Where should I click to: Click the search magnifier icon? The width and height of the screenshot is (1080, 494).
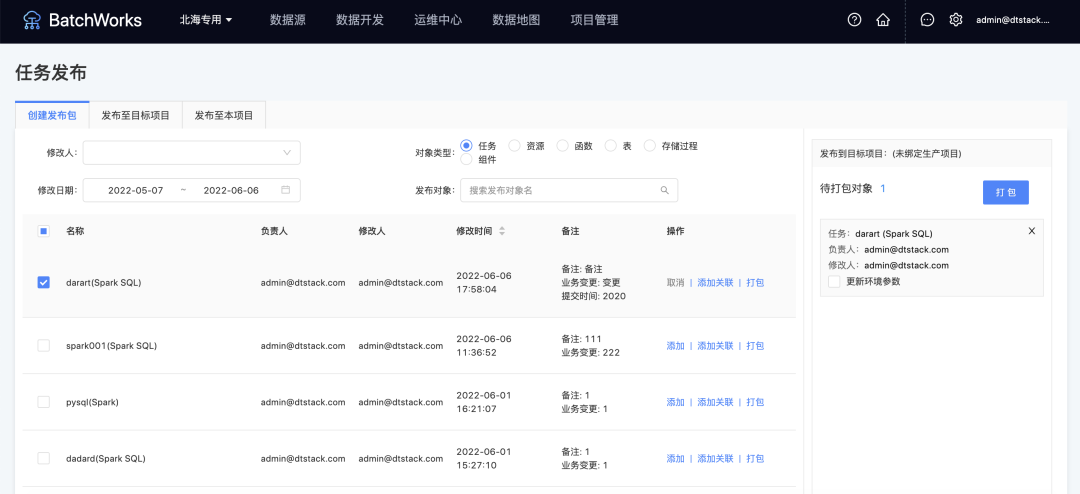[664, 190]
